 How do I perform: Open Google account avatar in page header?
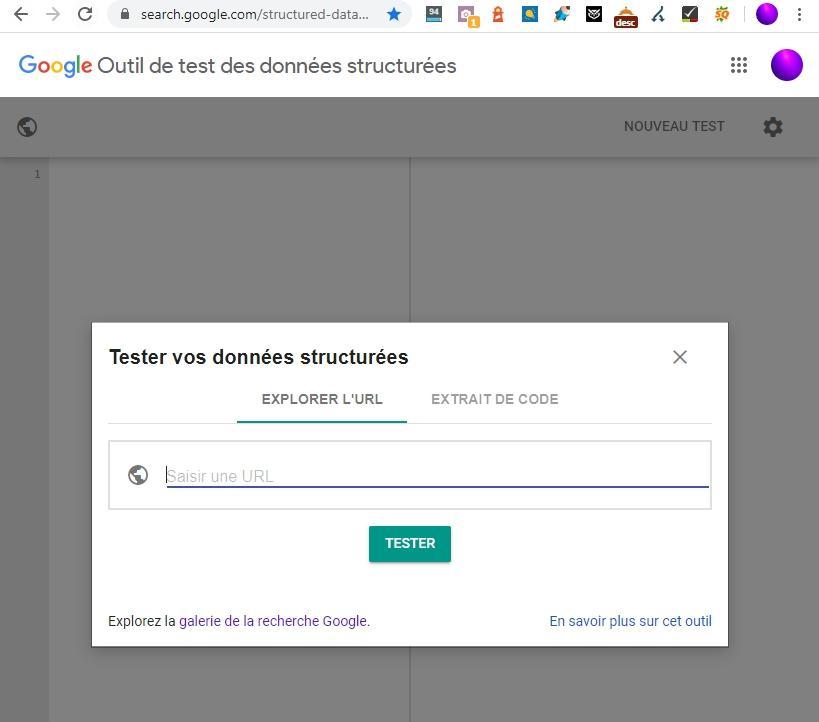(787, 65)
